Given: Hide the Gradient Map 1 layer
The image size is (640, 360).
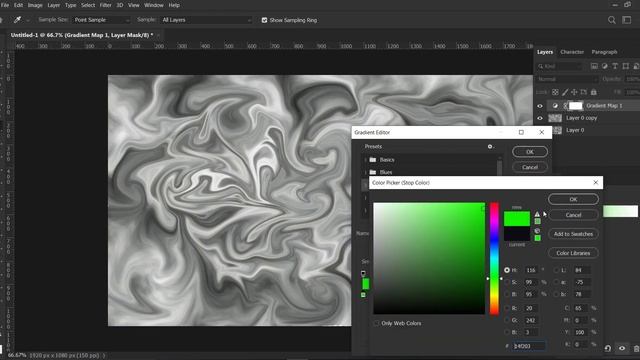Looking at the screenshot, I should [540, 106].
